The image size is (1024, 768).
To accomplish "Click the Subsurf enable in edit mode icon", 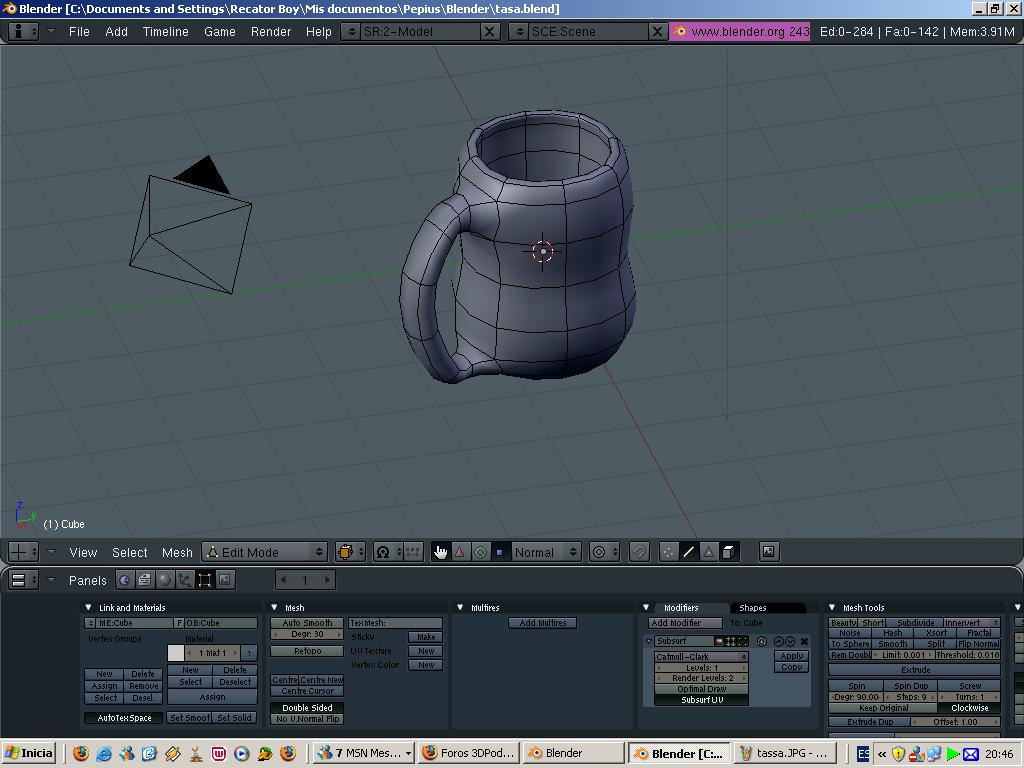I will pyautogui.click(x=742, y=641).
